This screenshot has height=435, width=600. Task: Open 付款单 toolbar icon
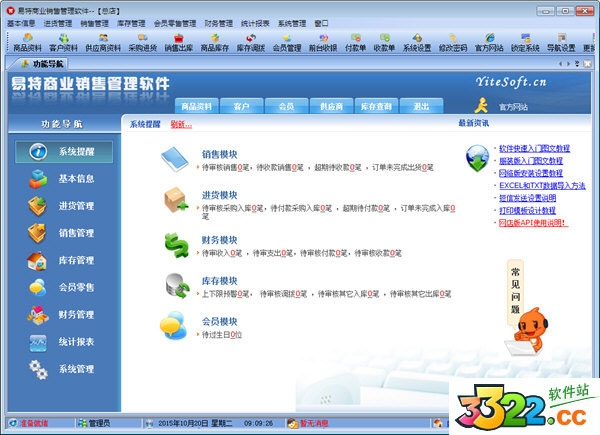[355, 42]
